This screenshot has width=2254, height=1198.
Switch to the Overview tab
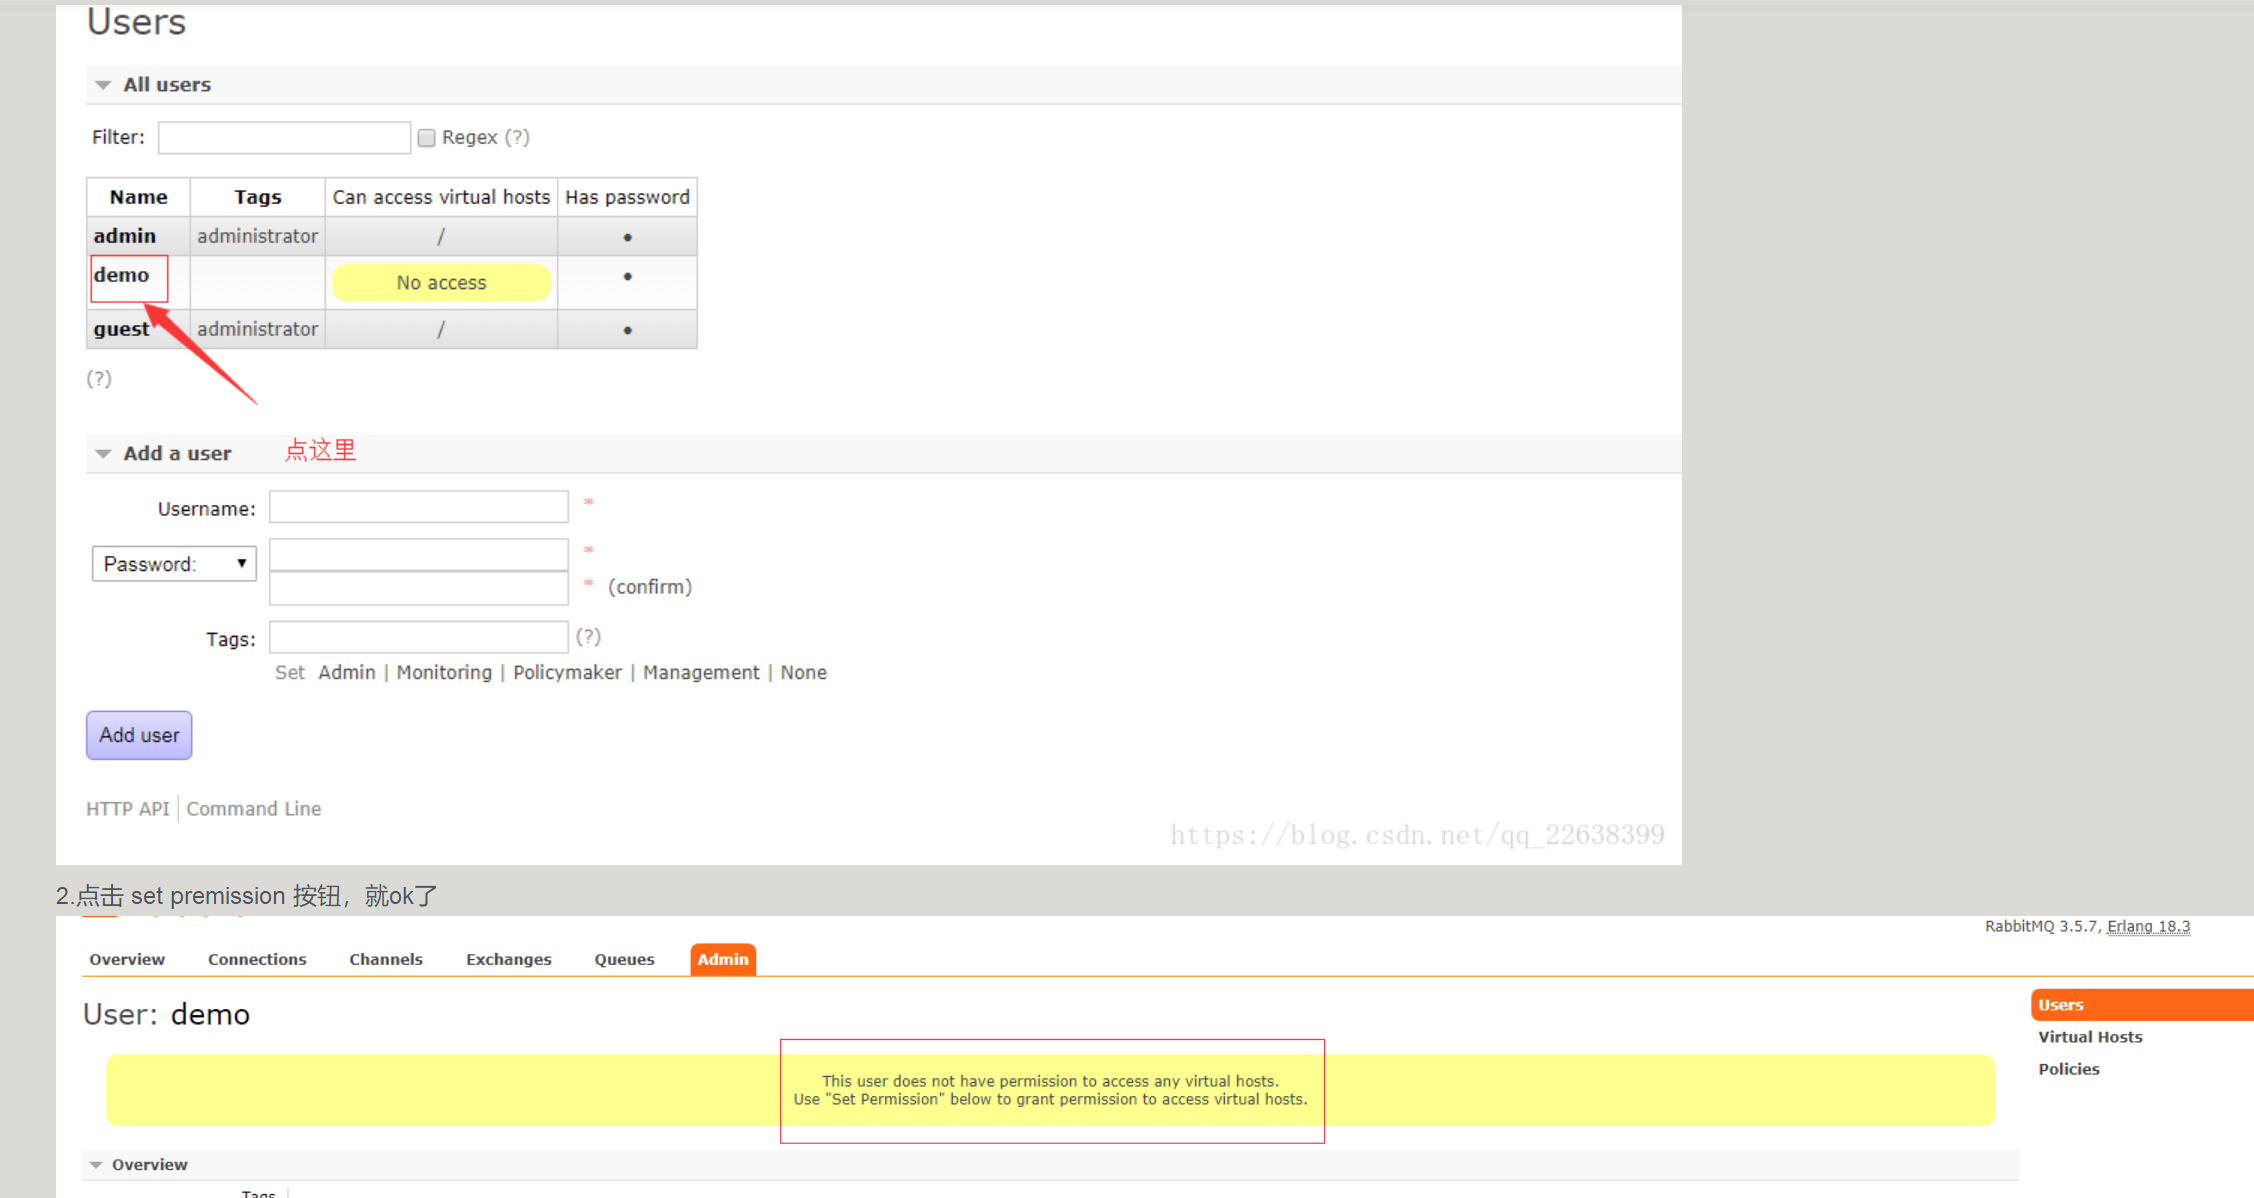[x=127, y=960]
